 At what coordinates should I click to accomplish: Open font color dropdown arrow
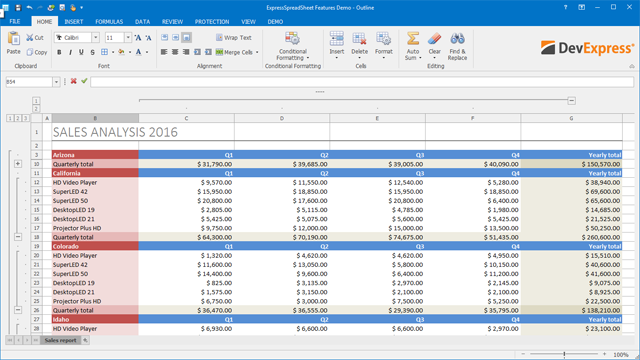coord(147,52)
